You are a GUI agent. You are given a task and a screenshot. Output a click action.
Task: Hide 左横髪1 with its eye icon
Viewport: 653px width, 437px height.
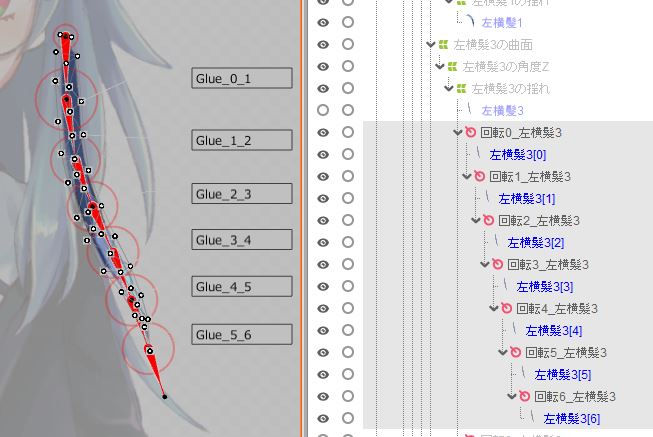(x=323, y=22)
